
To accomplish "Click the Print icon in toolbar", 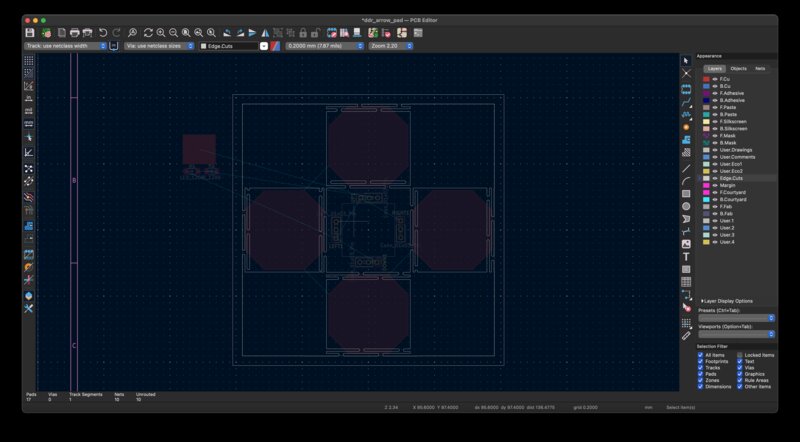I will 74,33.
